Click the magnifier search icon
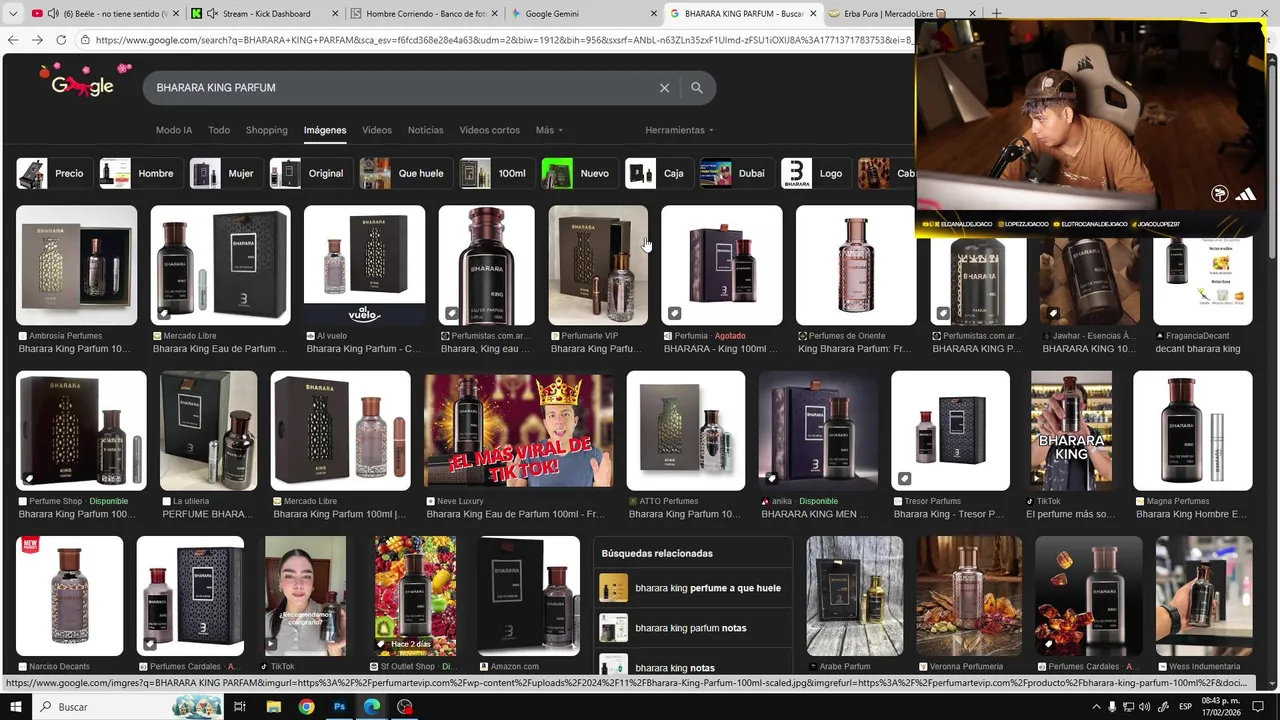The width and height of the screenshot is (1280, 720). [697, 88]
